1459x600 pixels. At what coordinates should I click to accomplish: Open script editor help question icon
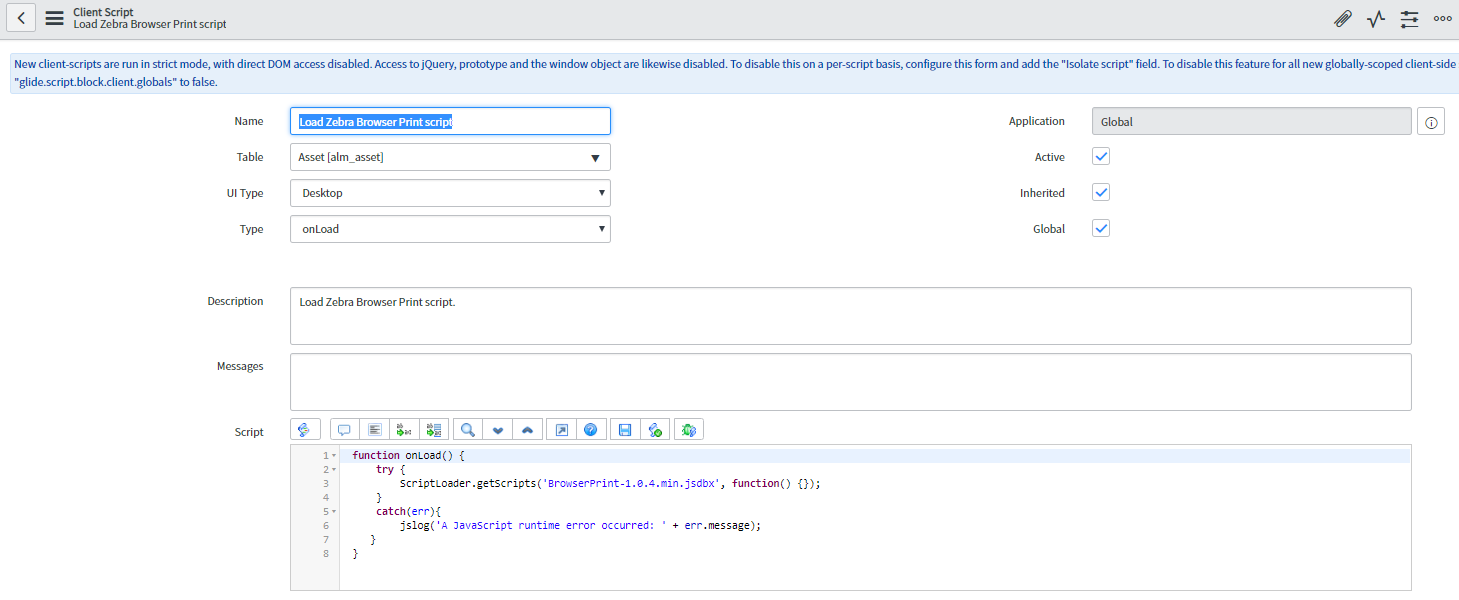tap(591, 429)
